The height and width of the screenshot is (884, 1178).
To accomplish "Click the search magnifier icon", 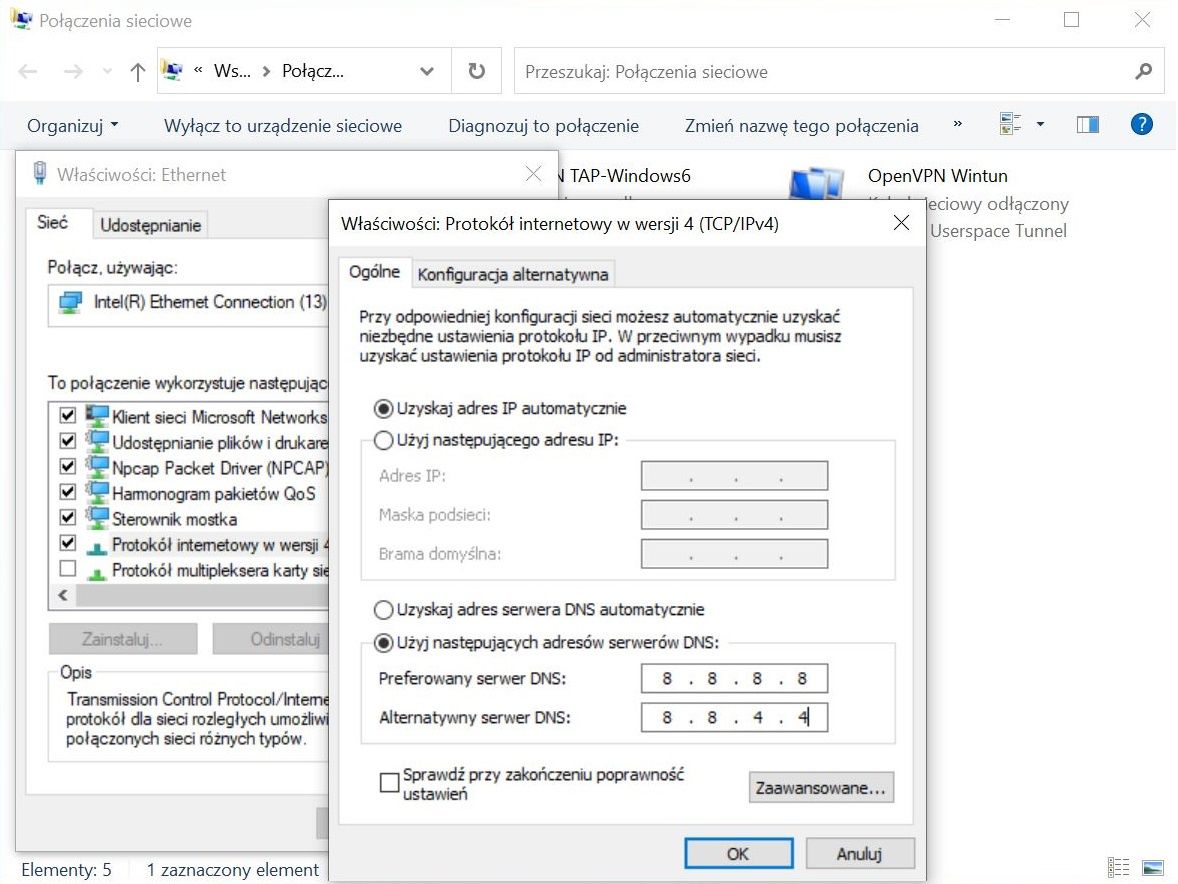I will (1143, 71).
